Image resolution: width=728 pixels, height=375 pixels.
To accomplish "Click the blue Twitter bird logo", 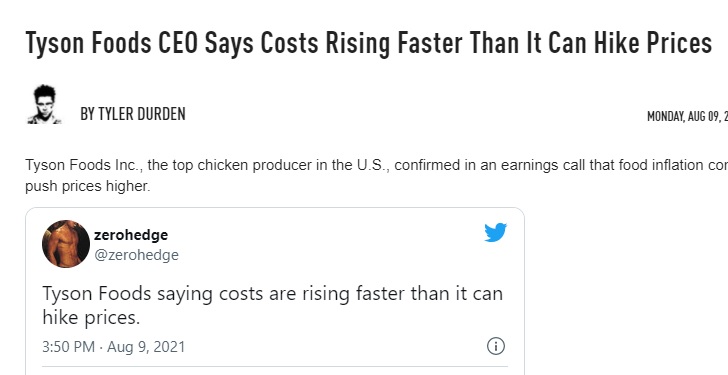I will click(x=495, y=233).
